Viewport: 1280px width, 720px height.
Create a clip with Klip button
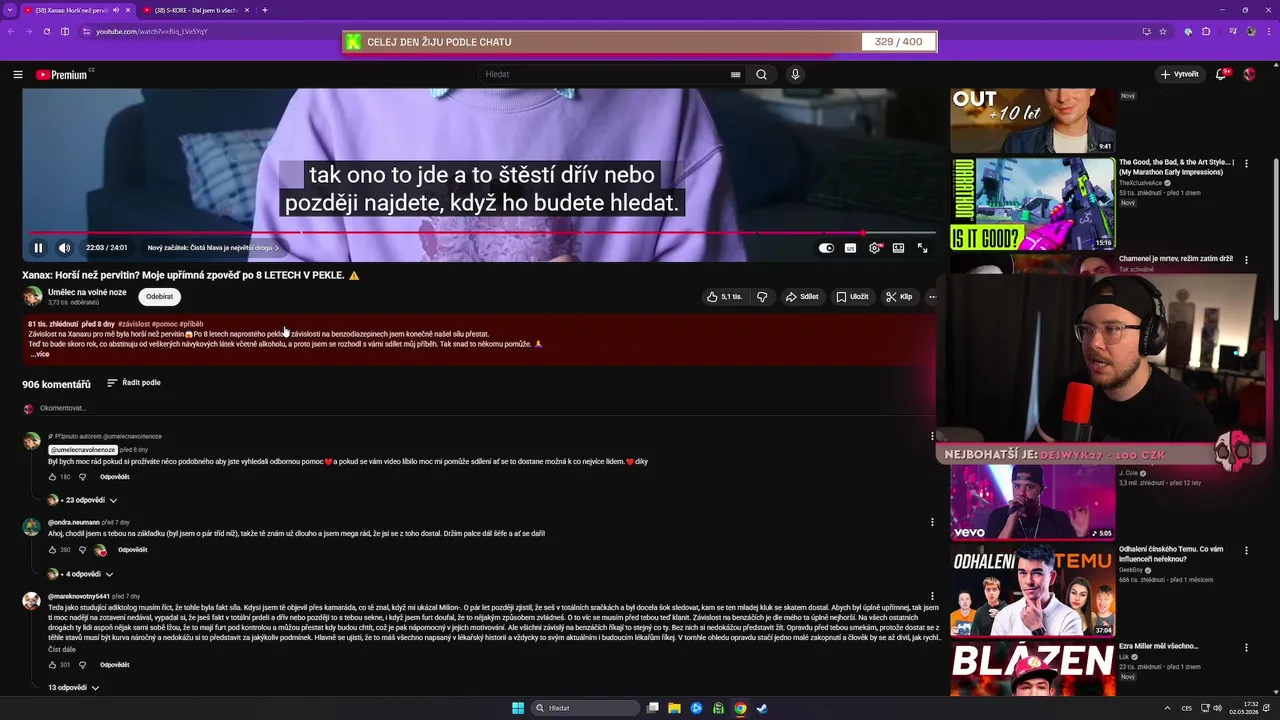899,297
